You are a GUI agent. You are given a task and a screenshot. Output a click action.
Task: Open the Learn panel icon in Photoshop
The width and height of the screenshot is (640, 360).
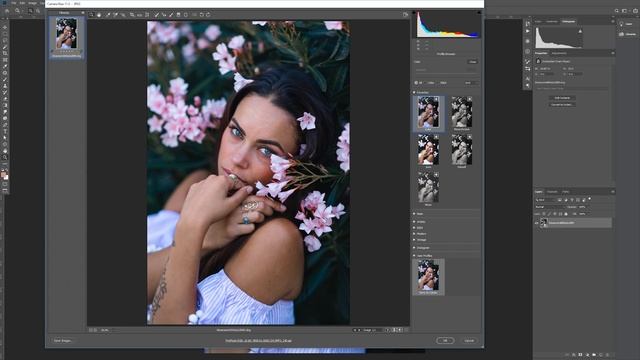622,24
